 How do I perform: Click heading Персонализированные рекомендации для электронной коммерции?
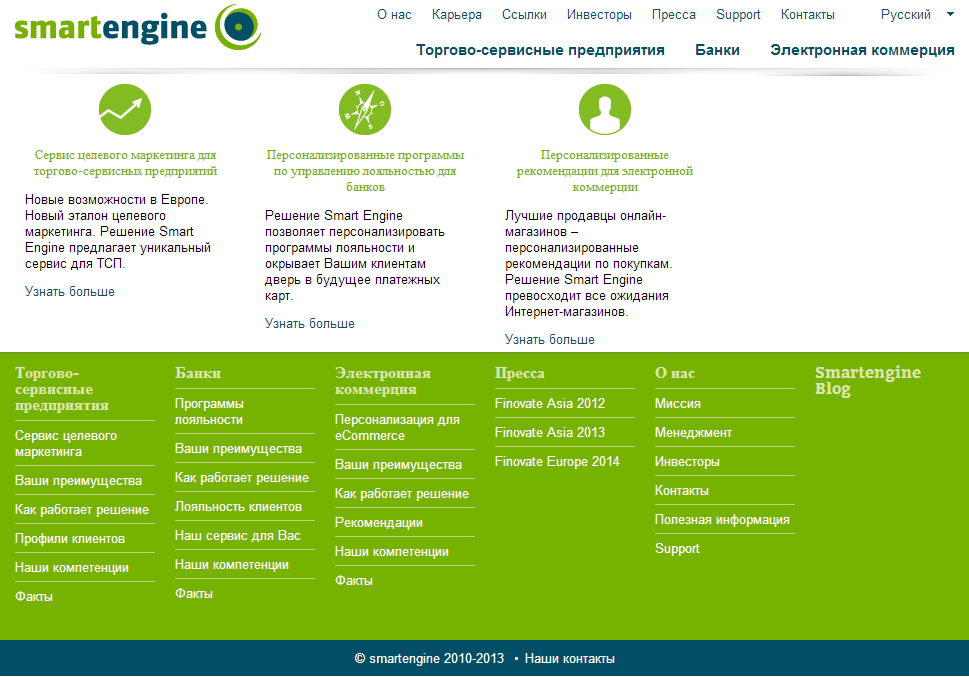(x=605, y=171)
